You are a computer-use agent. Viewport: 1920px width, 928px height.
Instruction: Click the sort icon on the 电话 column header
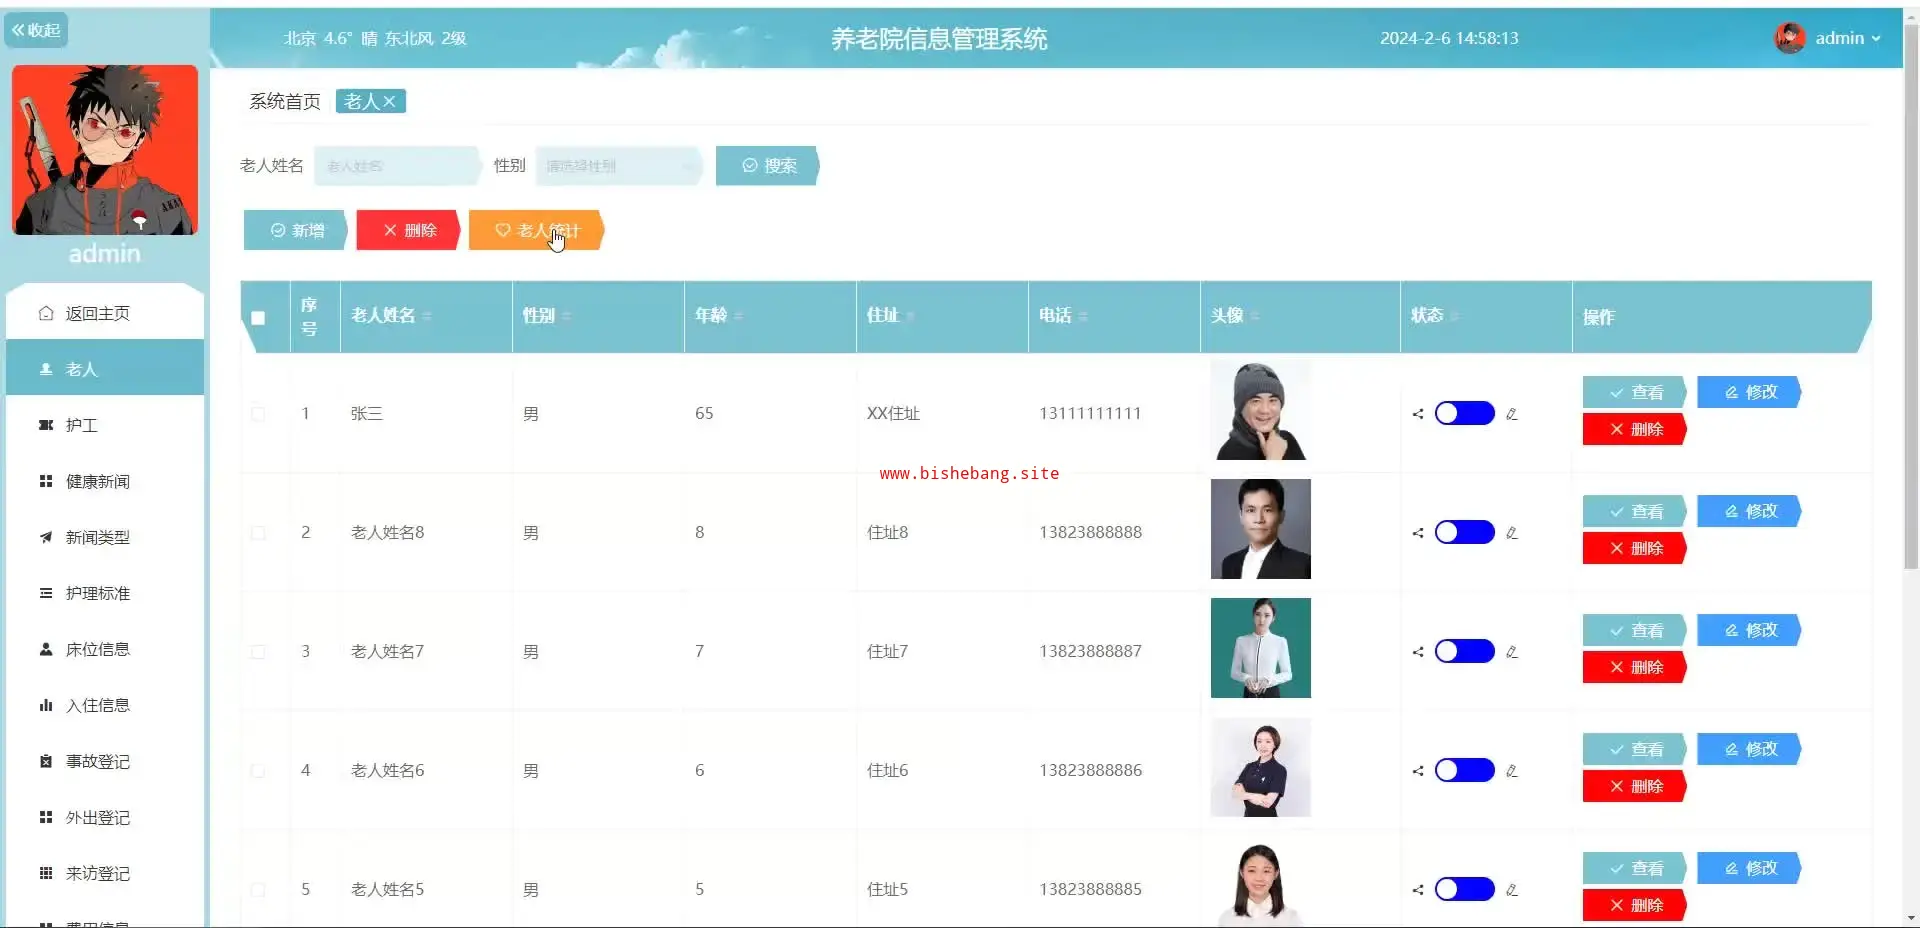[1083, 316]
